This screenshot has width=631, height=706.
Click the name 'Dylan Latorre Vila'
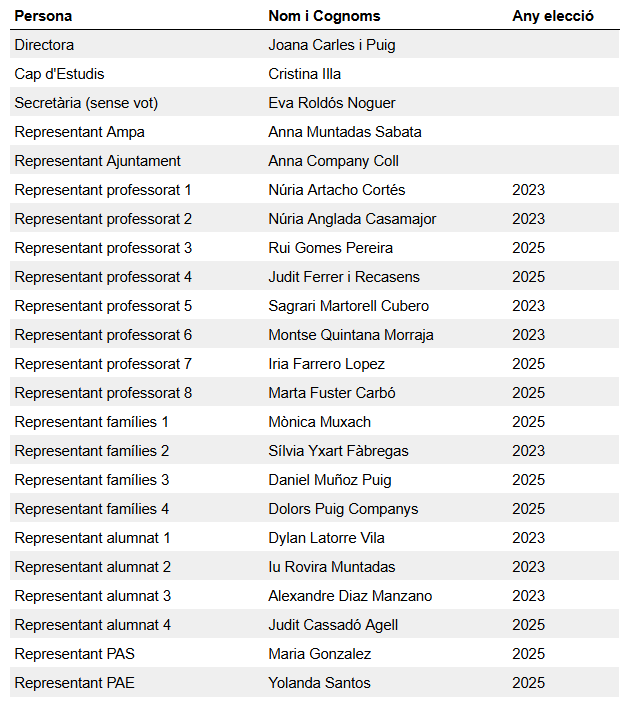pos(327,538)
